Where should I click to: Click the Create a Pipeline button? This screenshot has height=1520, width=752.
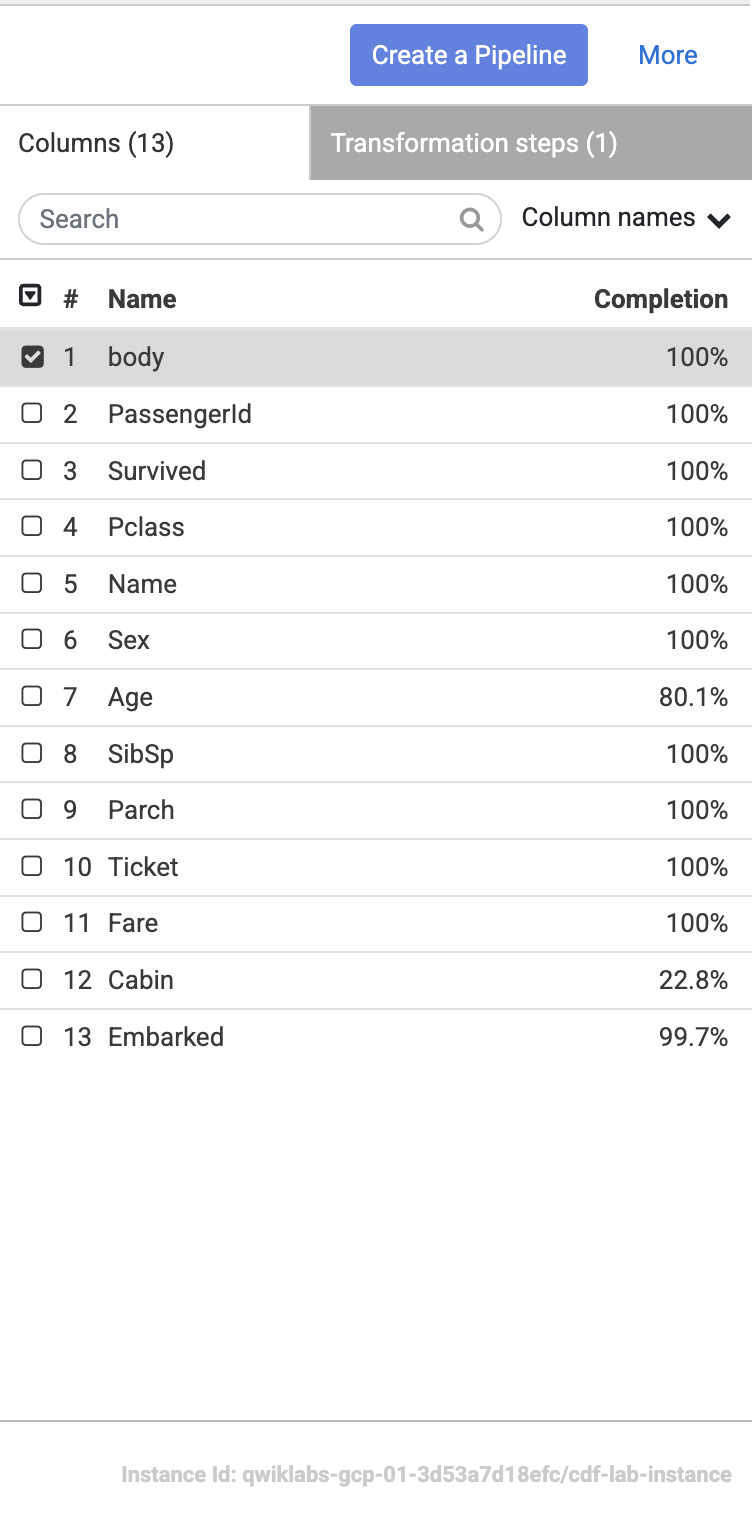coord(469,55)
